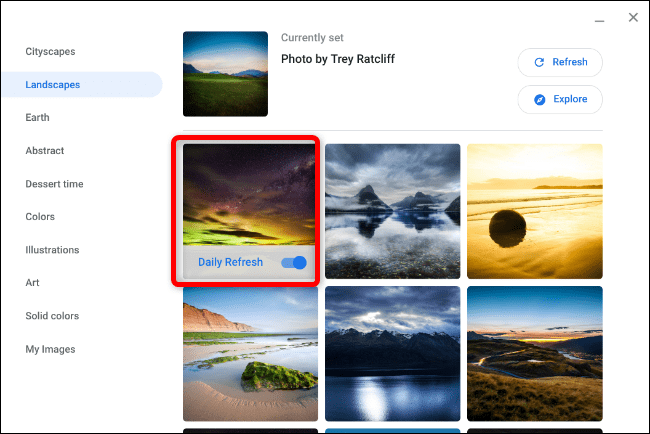Select the dark snowy mountain lake wallpaper

tap(393, 354)
